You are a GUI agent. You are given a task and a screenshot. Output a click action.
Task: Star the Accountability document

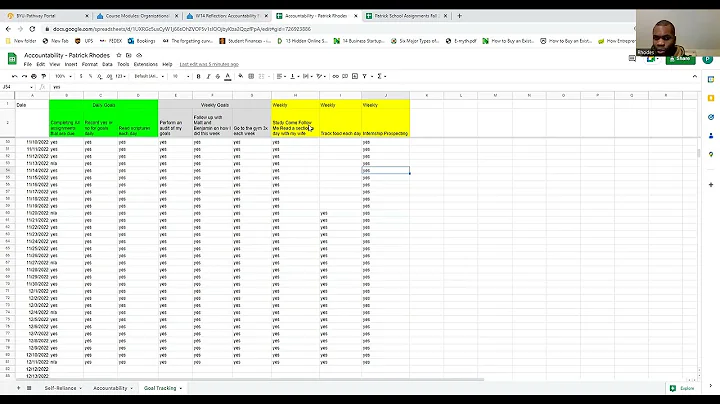click(118, 55)
